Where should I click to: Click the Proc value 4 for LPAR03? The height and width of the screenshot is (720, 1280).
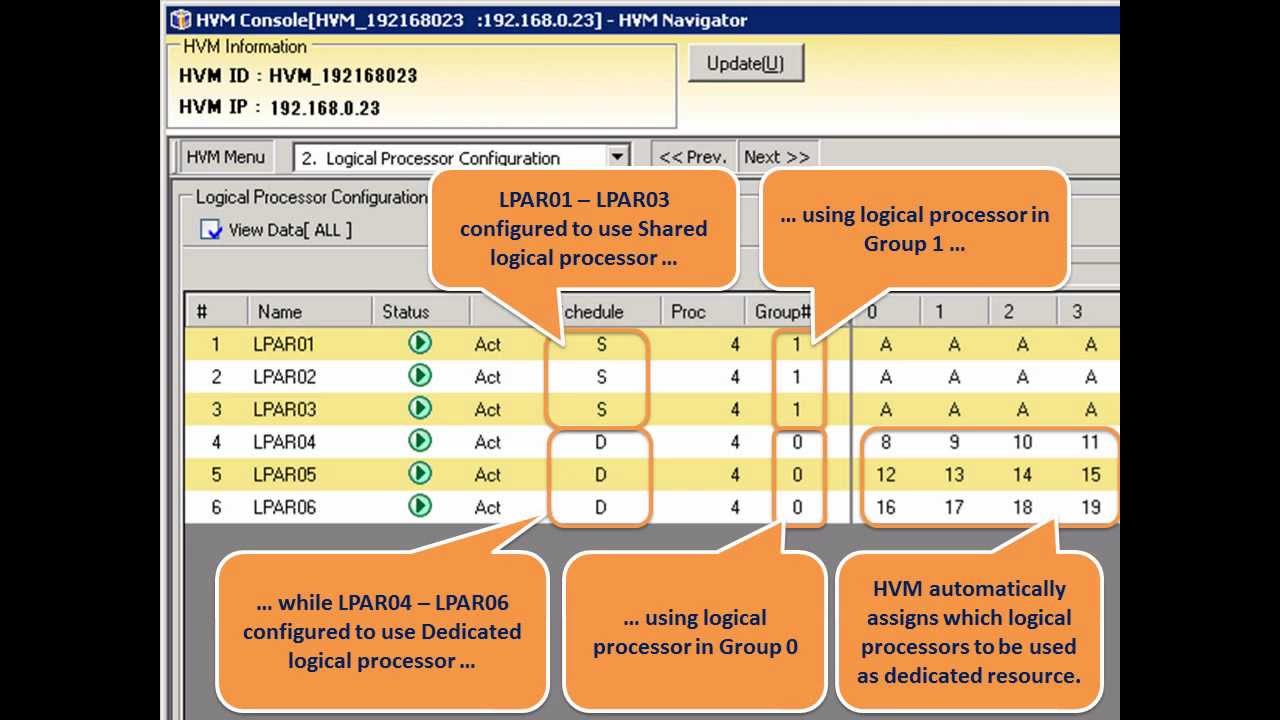(x=735, y=409)
